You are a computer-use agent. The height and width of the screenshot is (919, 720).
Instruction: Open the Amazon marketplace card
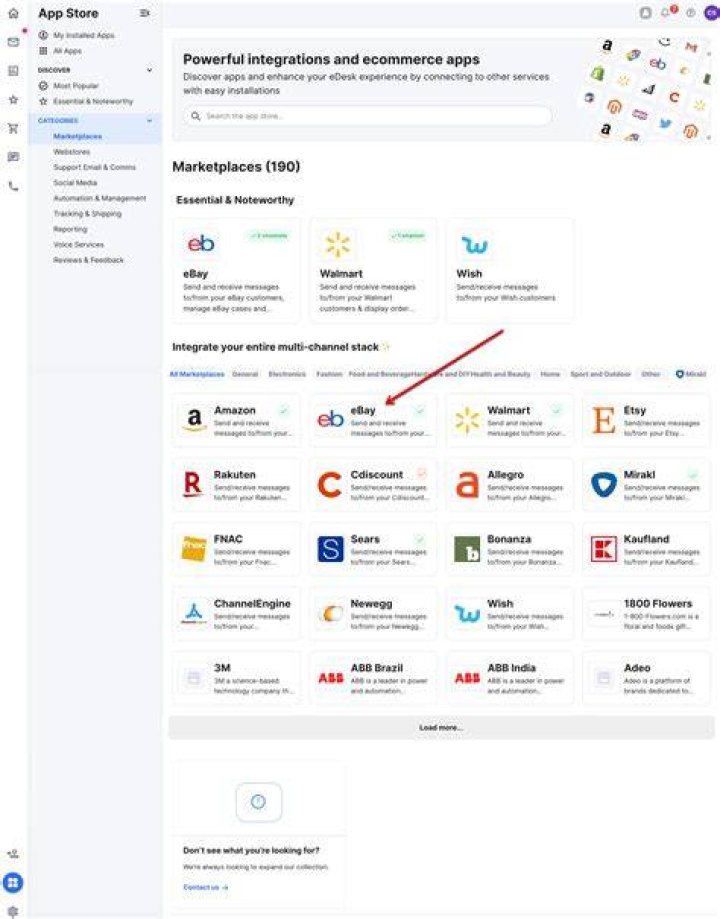click(x=236, y=420)
